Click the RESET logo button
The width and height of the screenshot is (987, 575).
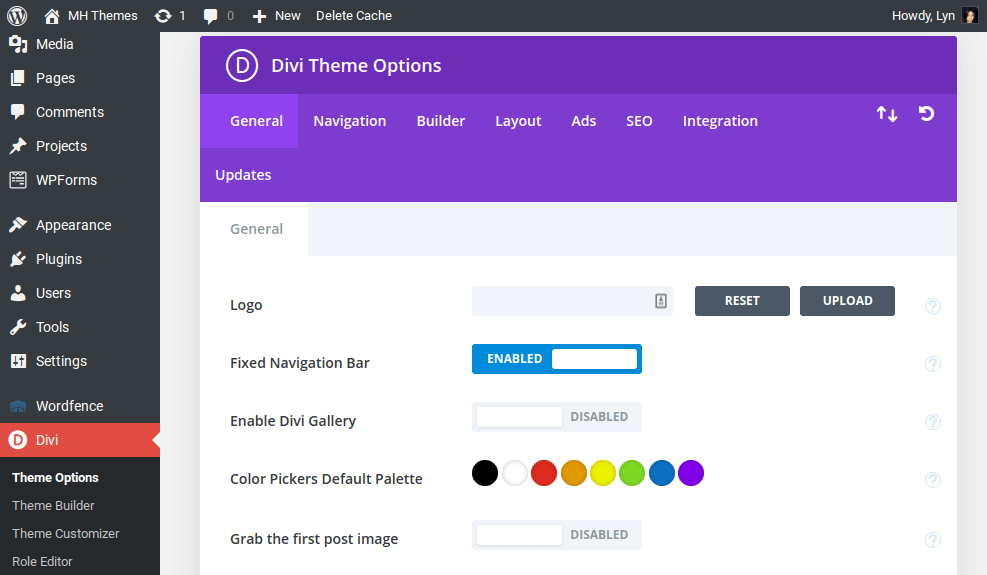tap(742, 301)
